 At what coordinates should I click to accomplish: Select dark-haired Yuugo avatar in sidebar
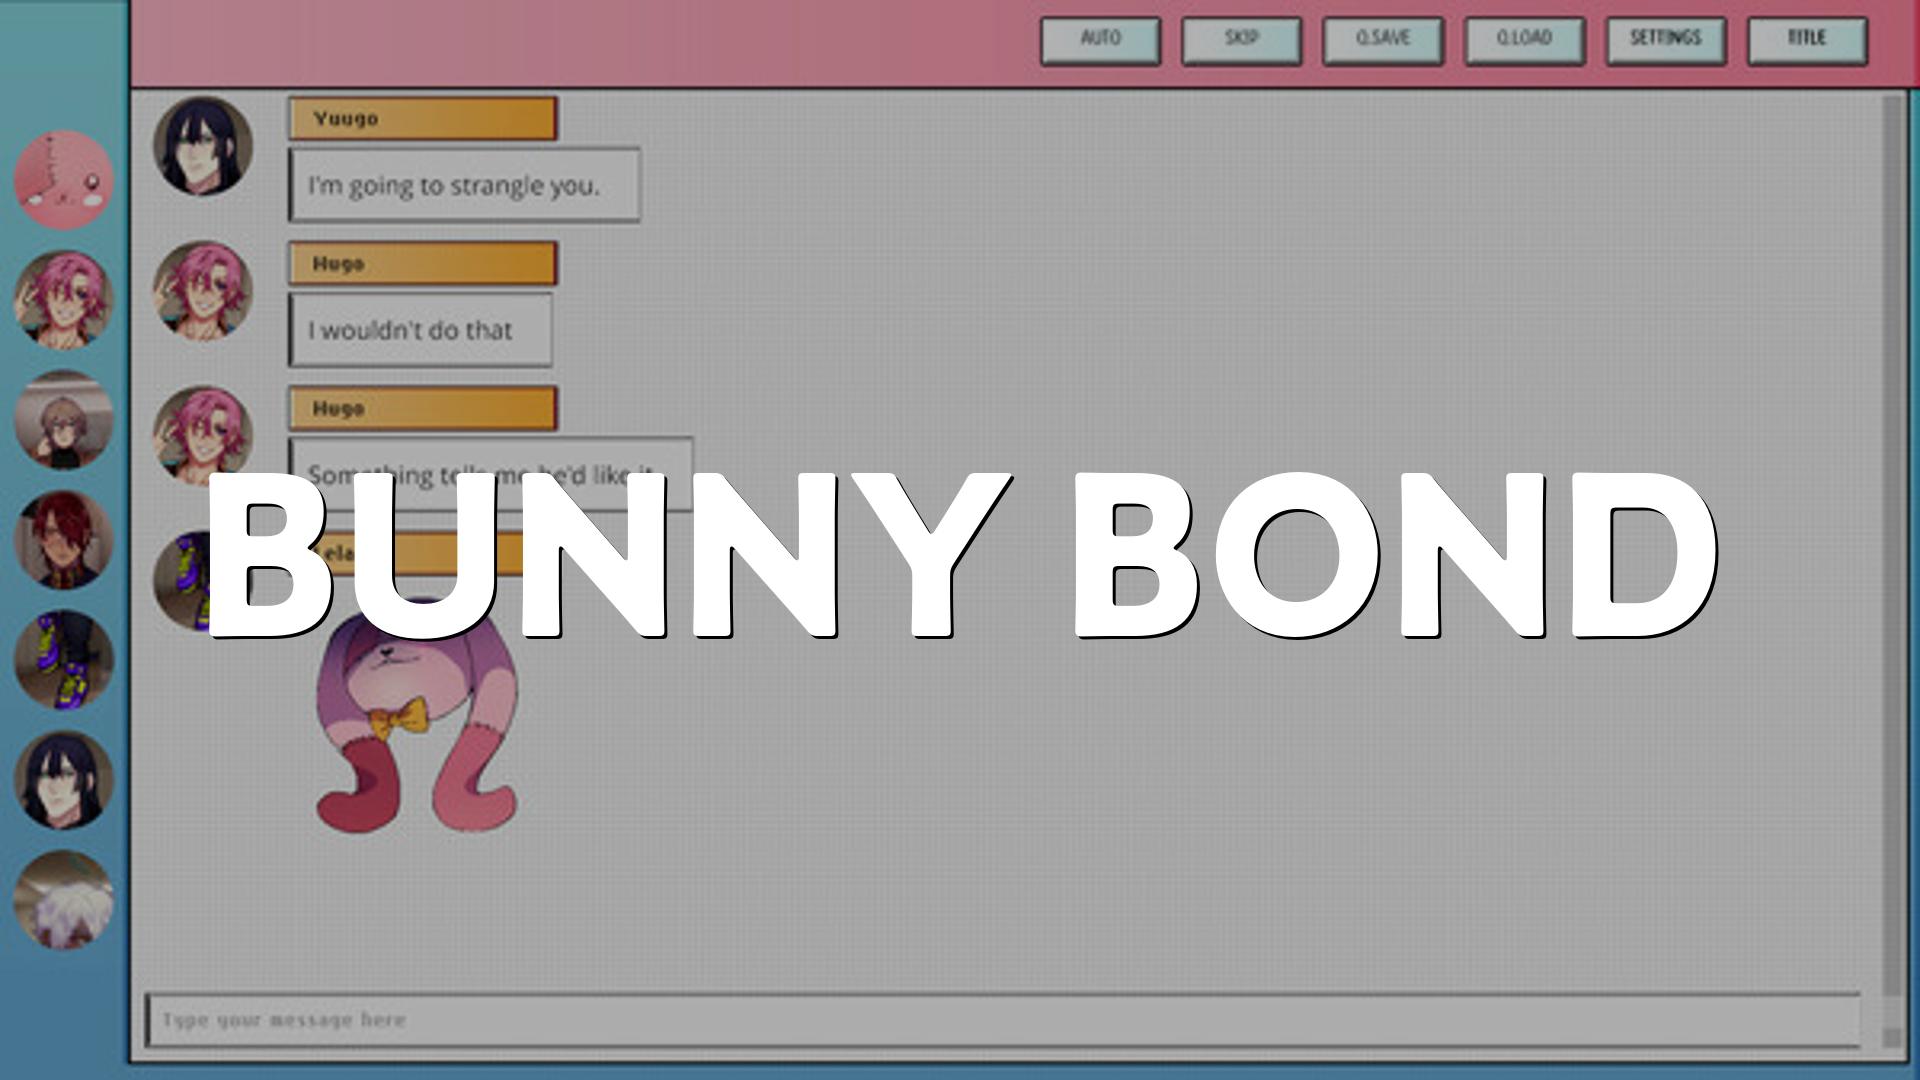click(x=64, y=780)
